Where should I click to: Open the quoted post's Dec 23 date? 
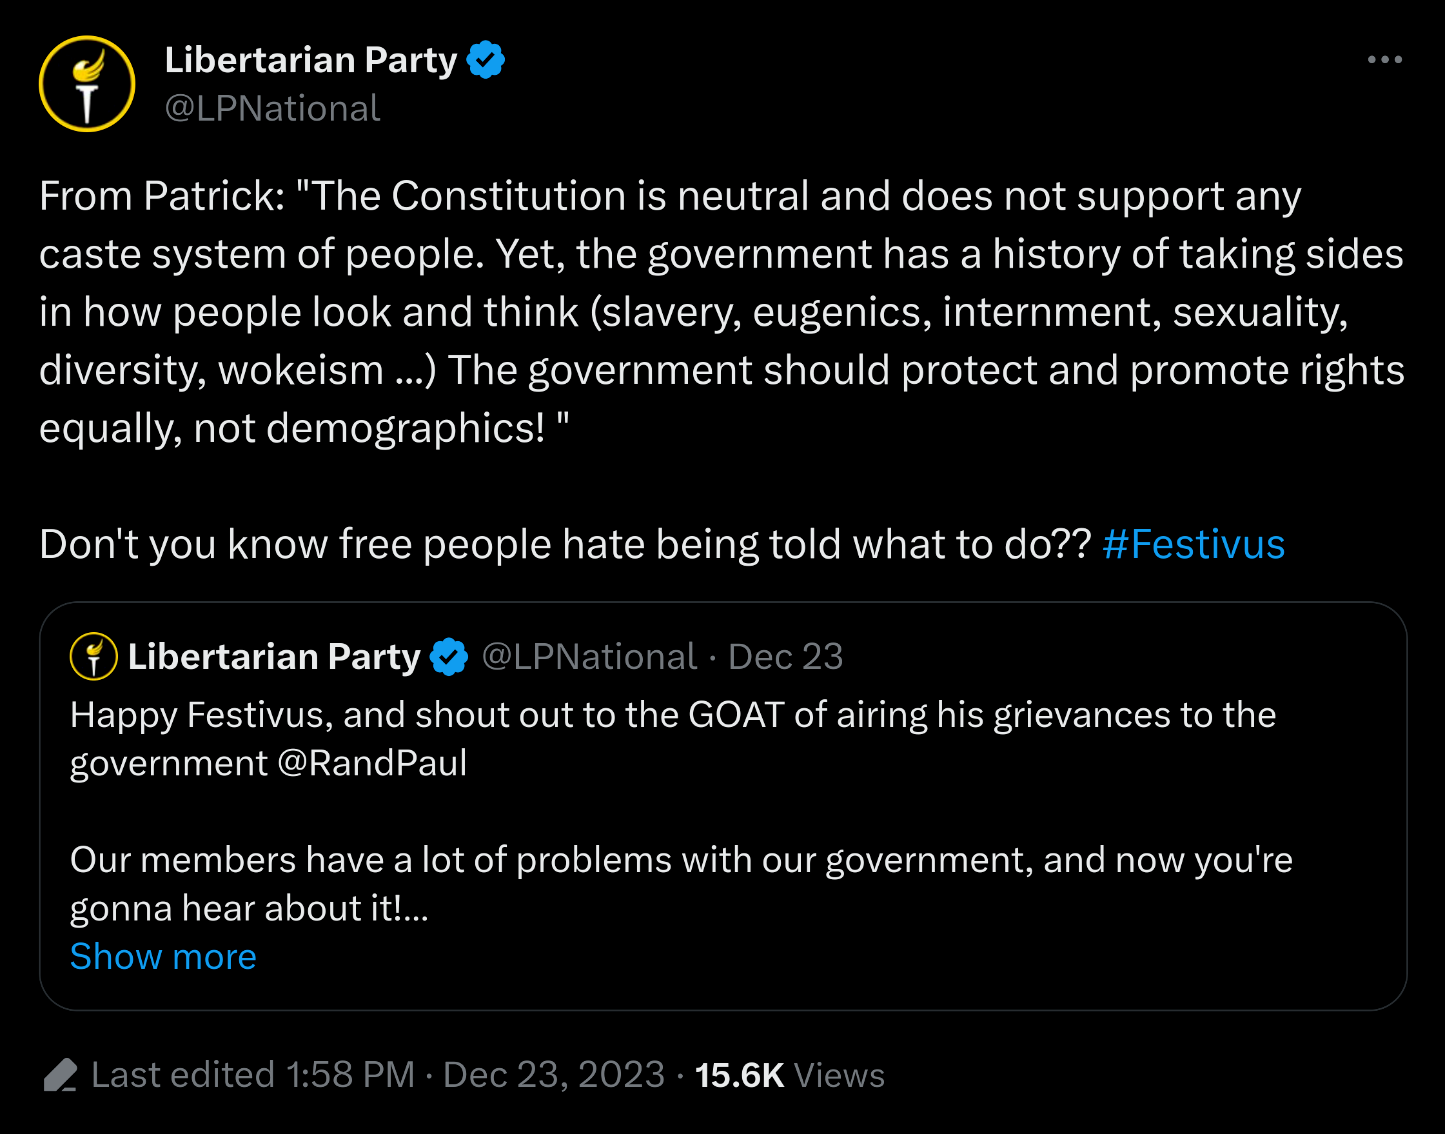coord(785,657)
